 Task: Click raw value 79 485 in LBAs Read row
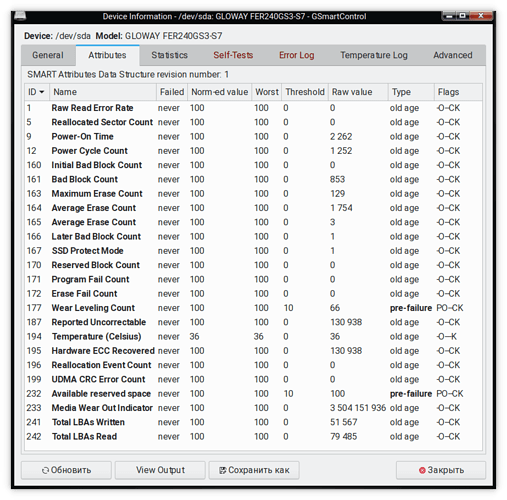(x=344, y=437)
